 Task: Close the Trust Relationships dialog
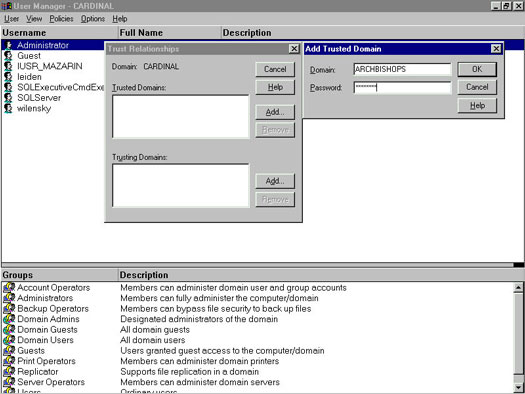[294, 49]
